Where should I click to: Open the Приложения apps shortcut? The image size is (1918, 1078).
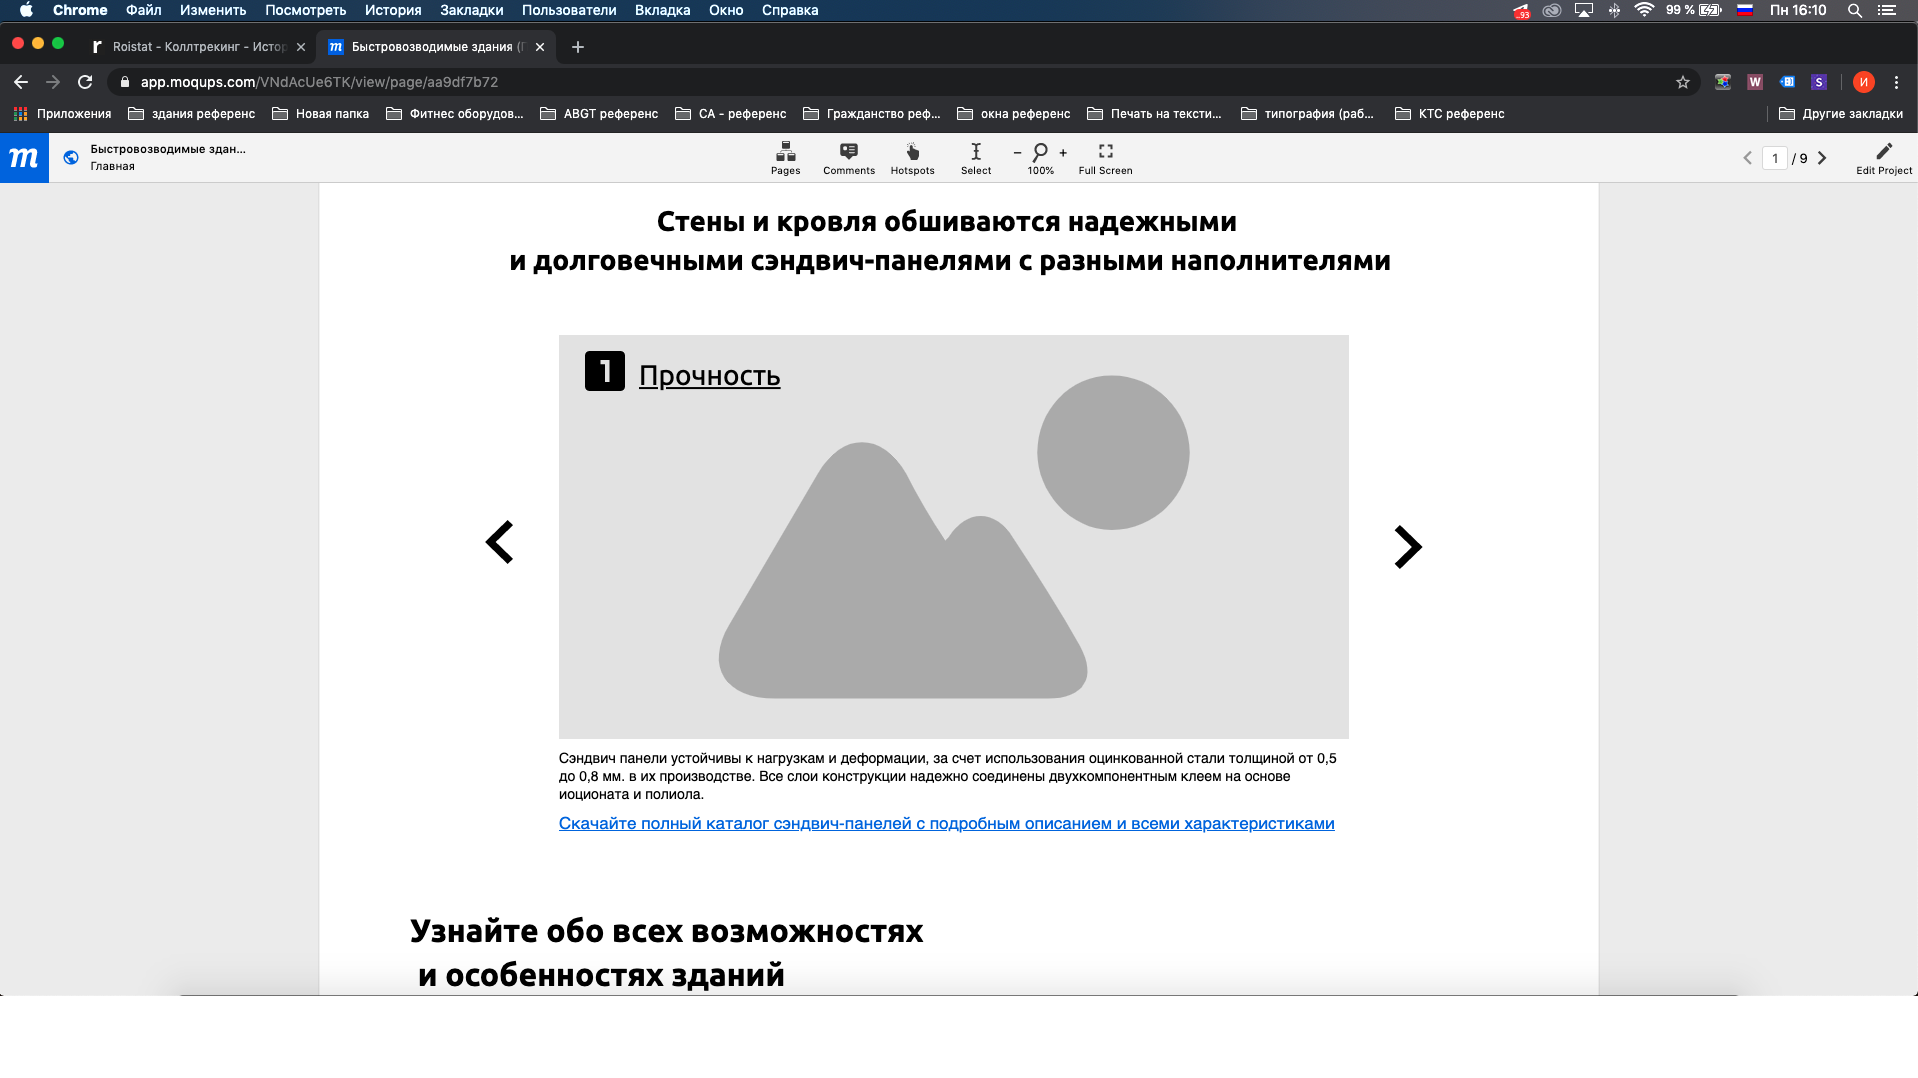62,114
